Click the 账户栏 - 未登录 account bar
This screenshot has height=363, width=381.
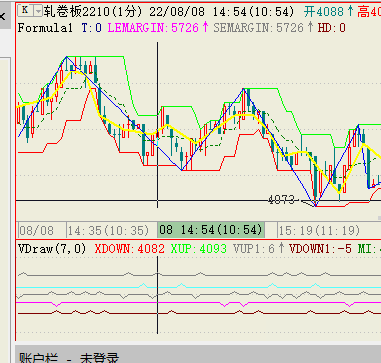coord(198,355)
